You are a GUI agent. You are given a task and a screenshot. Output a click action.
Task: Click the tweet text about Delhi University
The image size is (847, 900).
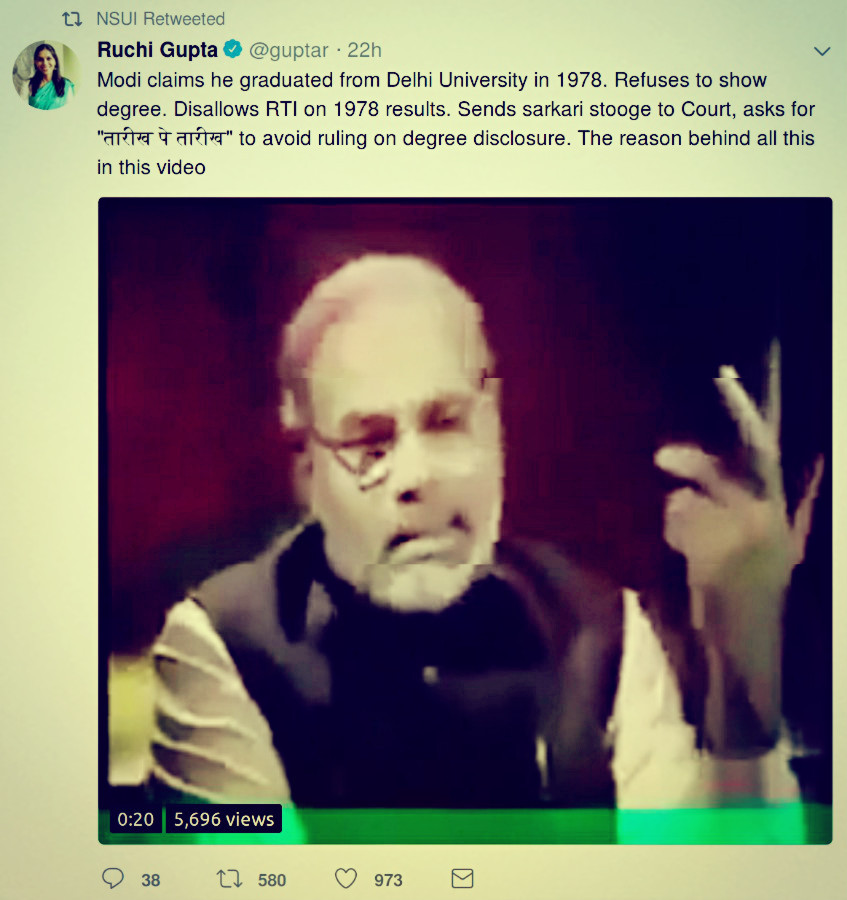click(x=456, y=123)
